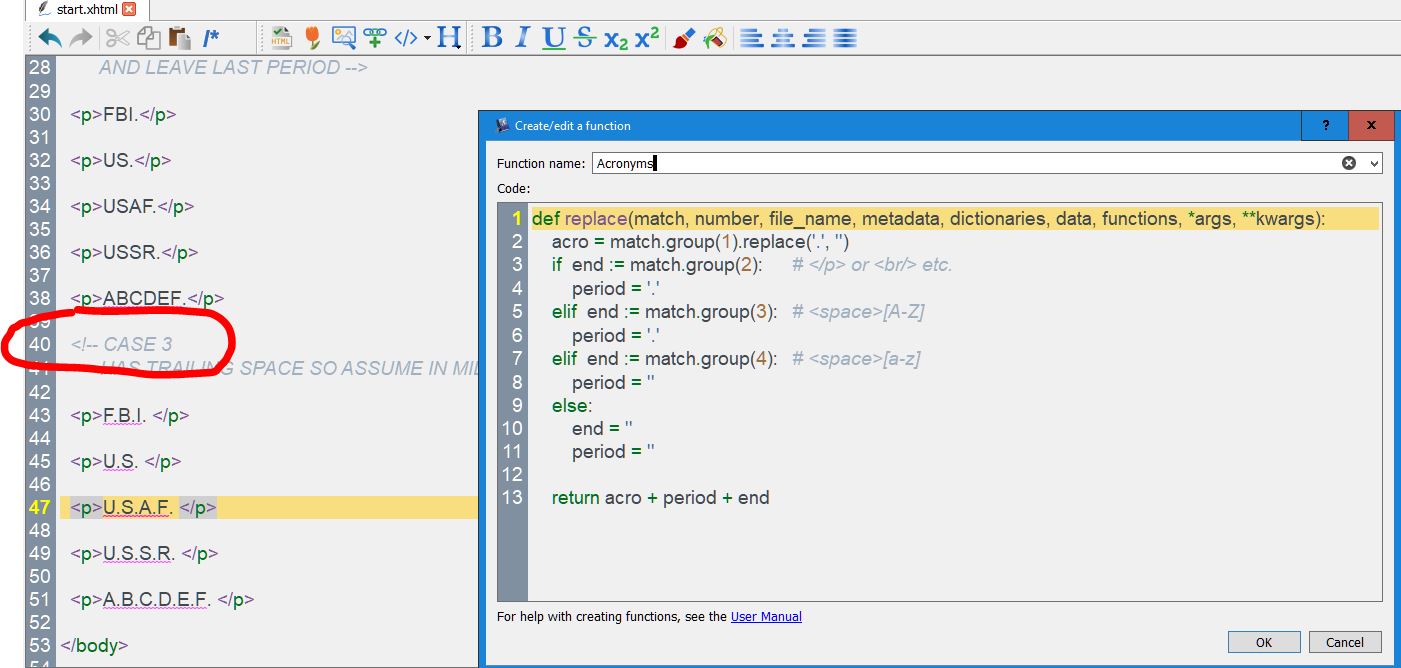Click 'AND LEAVE LAST PERIOD' comment line
The image size is (1401, 668).
(233, 67)
